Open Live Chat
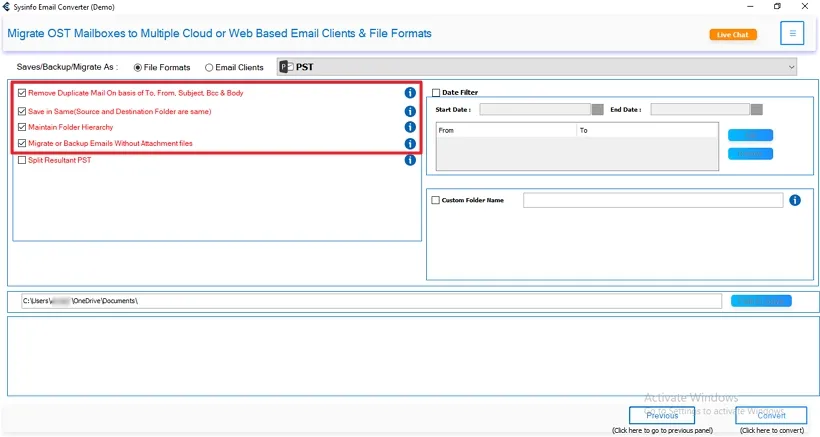 pyautogui.click(x=733, y=34)
